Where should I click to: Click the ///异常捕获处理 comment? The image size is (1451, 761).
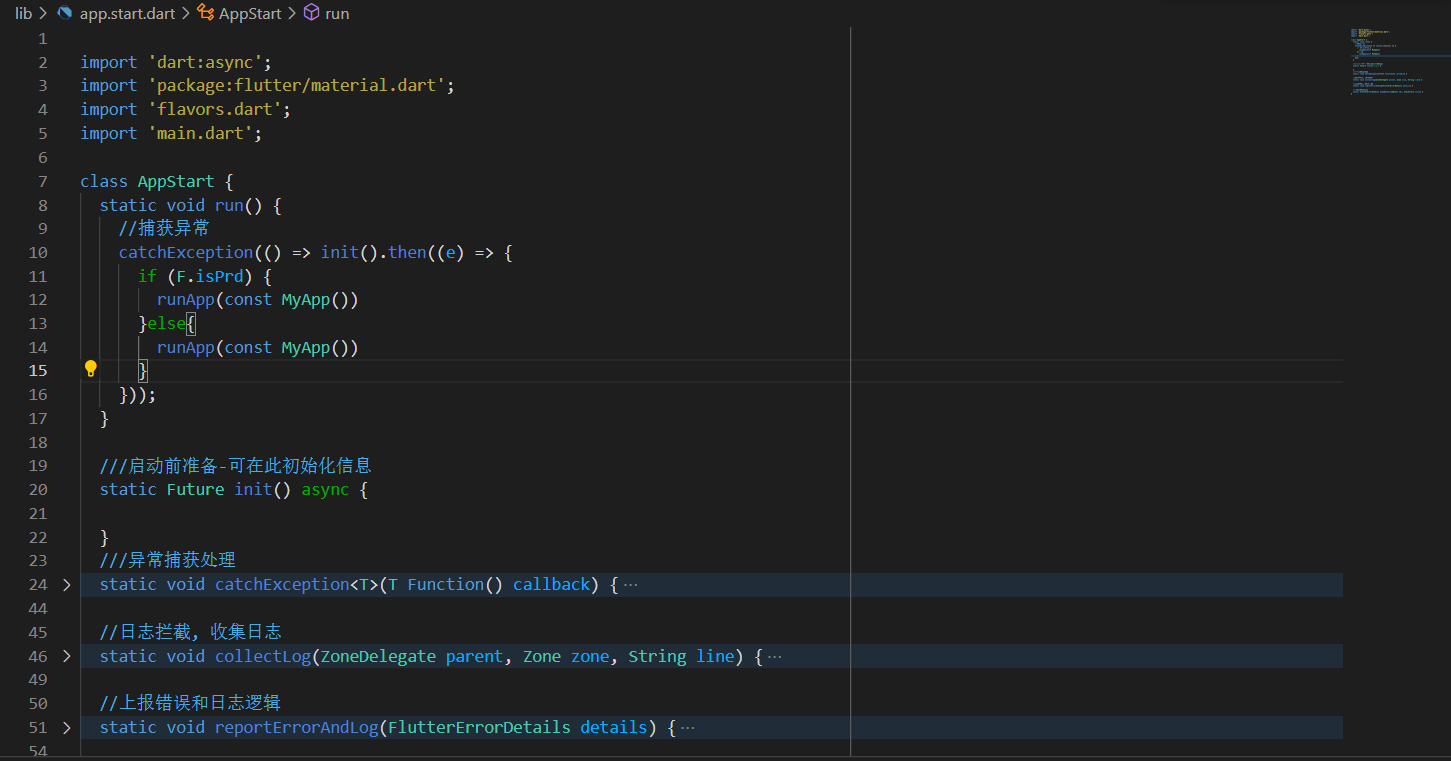[168, 560]
